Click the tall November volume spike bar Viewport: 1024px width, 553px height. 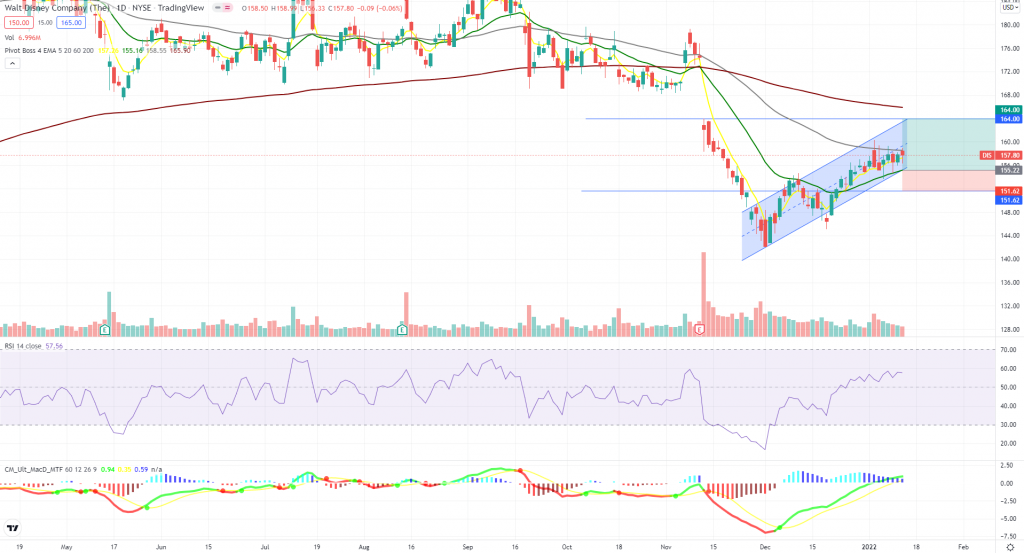(703, 294)
